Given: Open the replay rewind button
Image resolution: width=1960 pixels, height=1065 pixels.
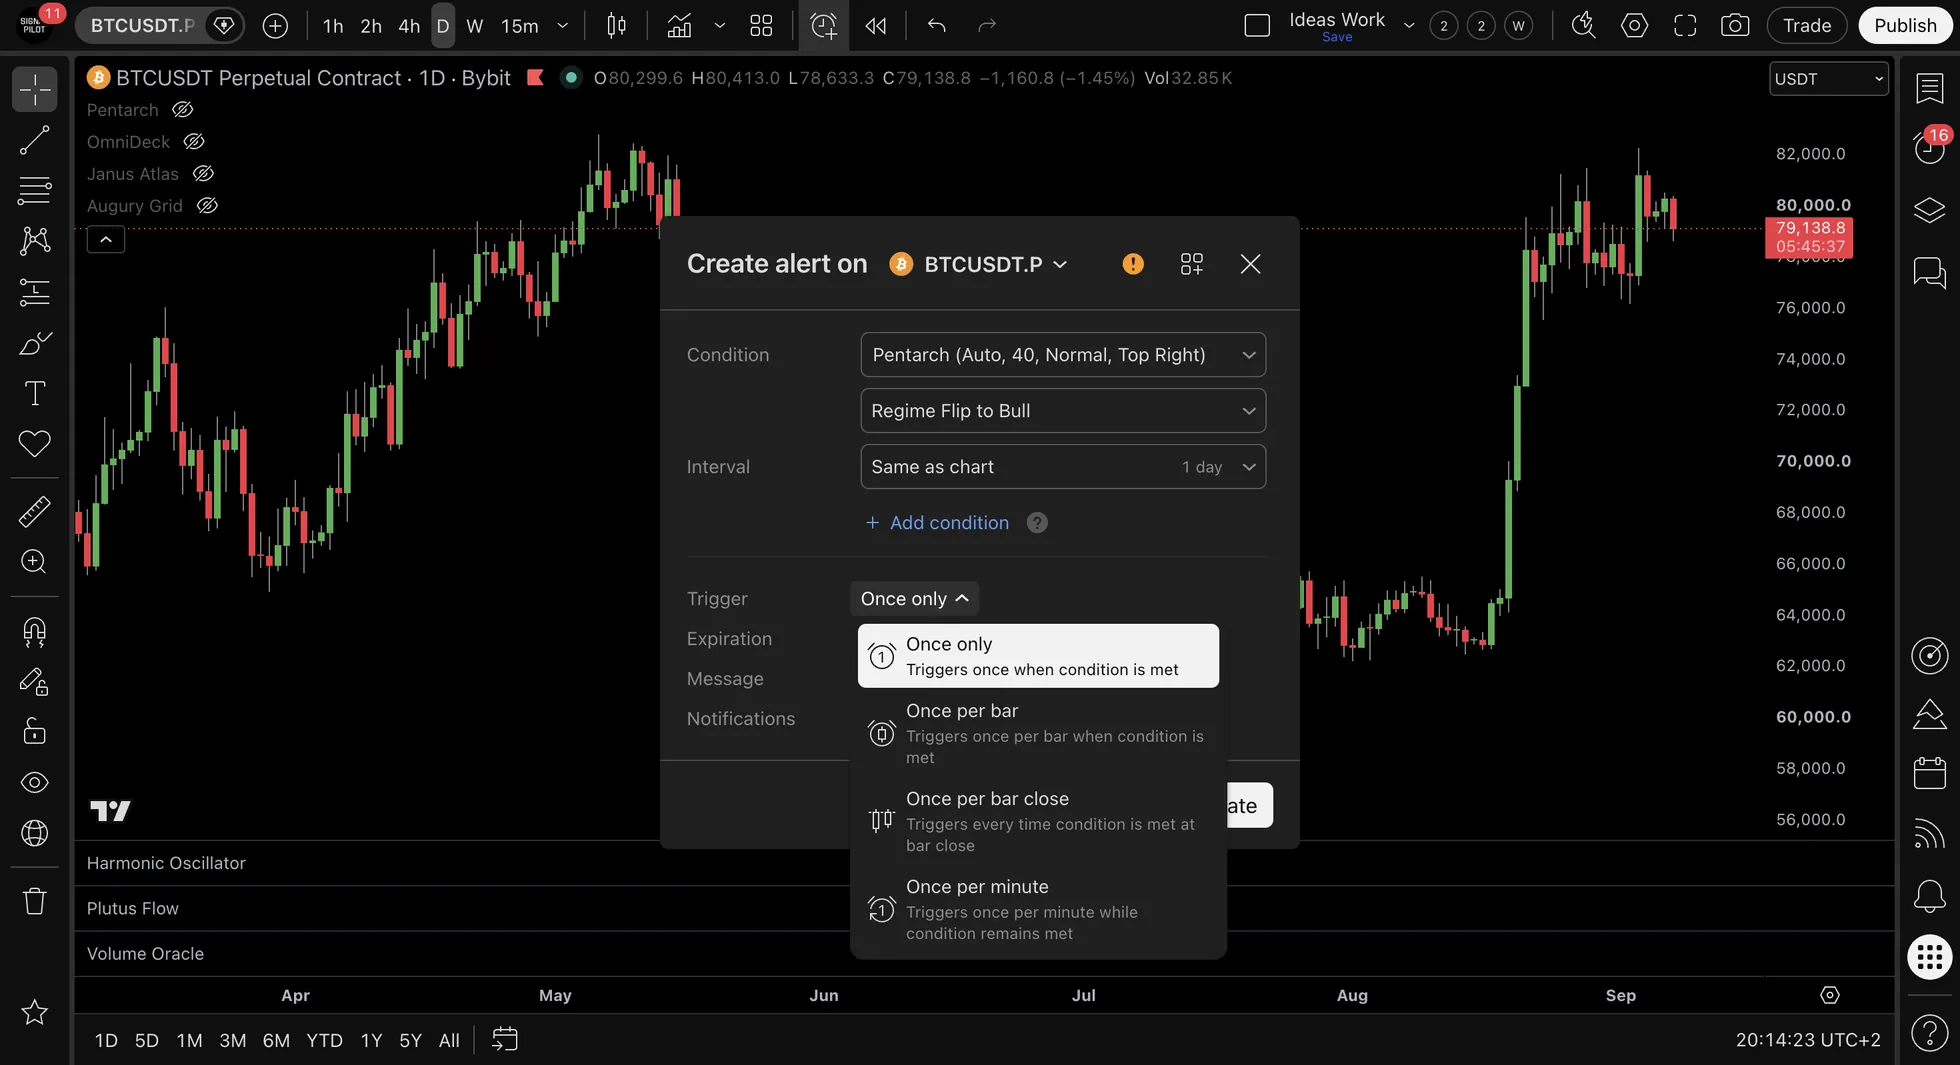Looking at the screenshot, I should [876, 26].
